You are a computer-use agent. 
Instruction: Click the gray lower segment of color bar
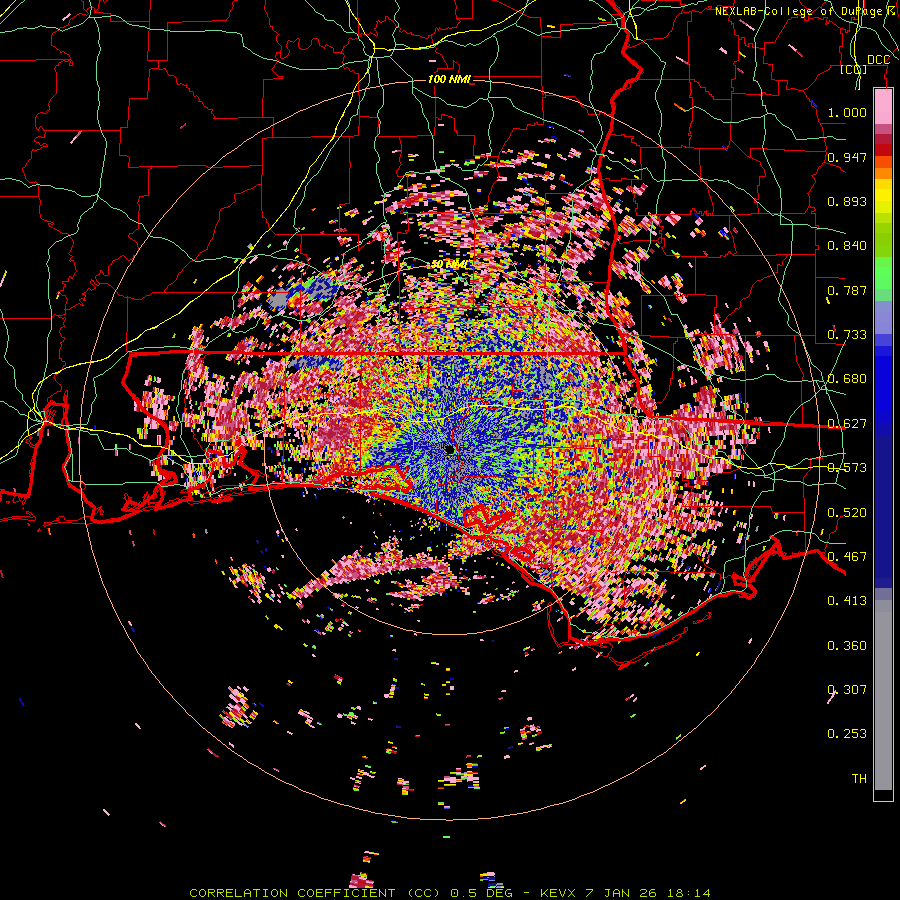pyautogui.click(x=883, y=695)
